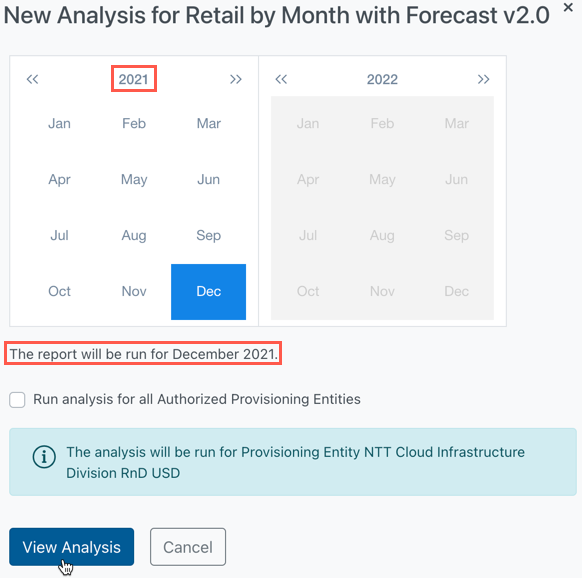Click the highlighted Dec 2021 cell
582x578 pixels.
point(209,291)
